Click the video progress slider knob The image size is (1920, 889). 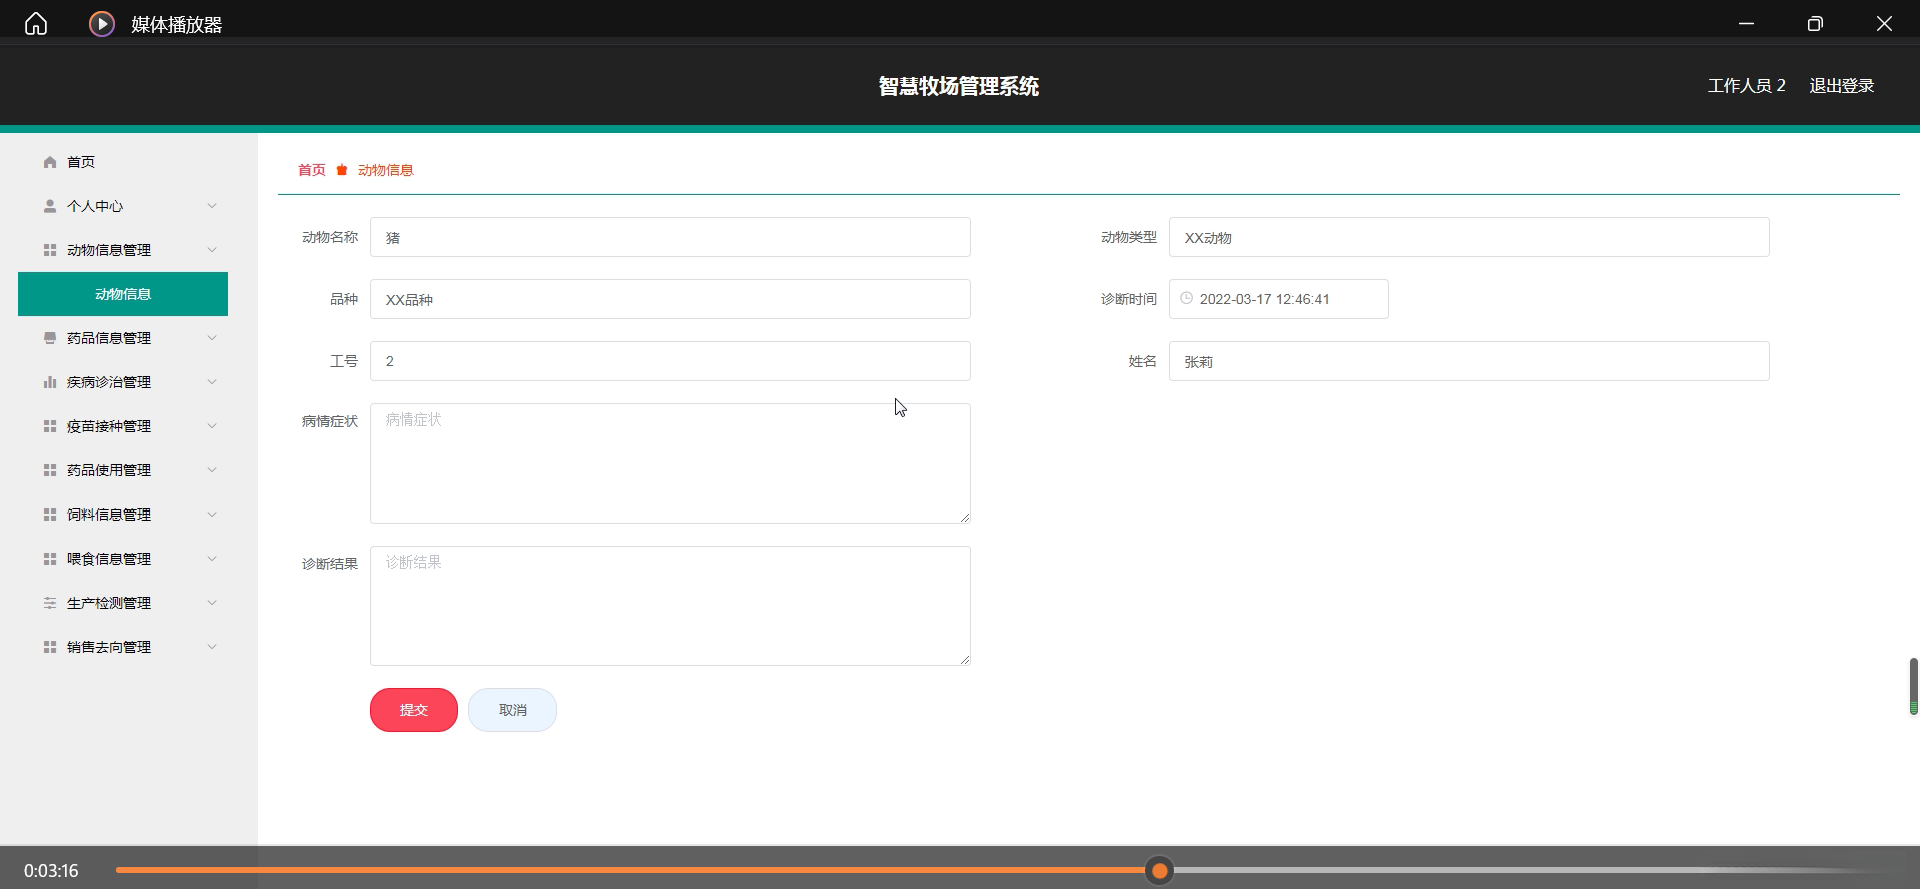click(x=1160, y=871)
